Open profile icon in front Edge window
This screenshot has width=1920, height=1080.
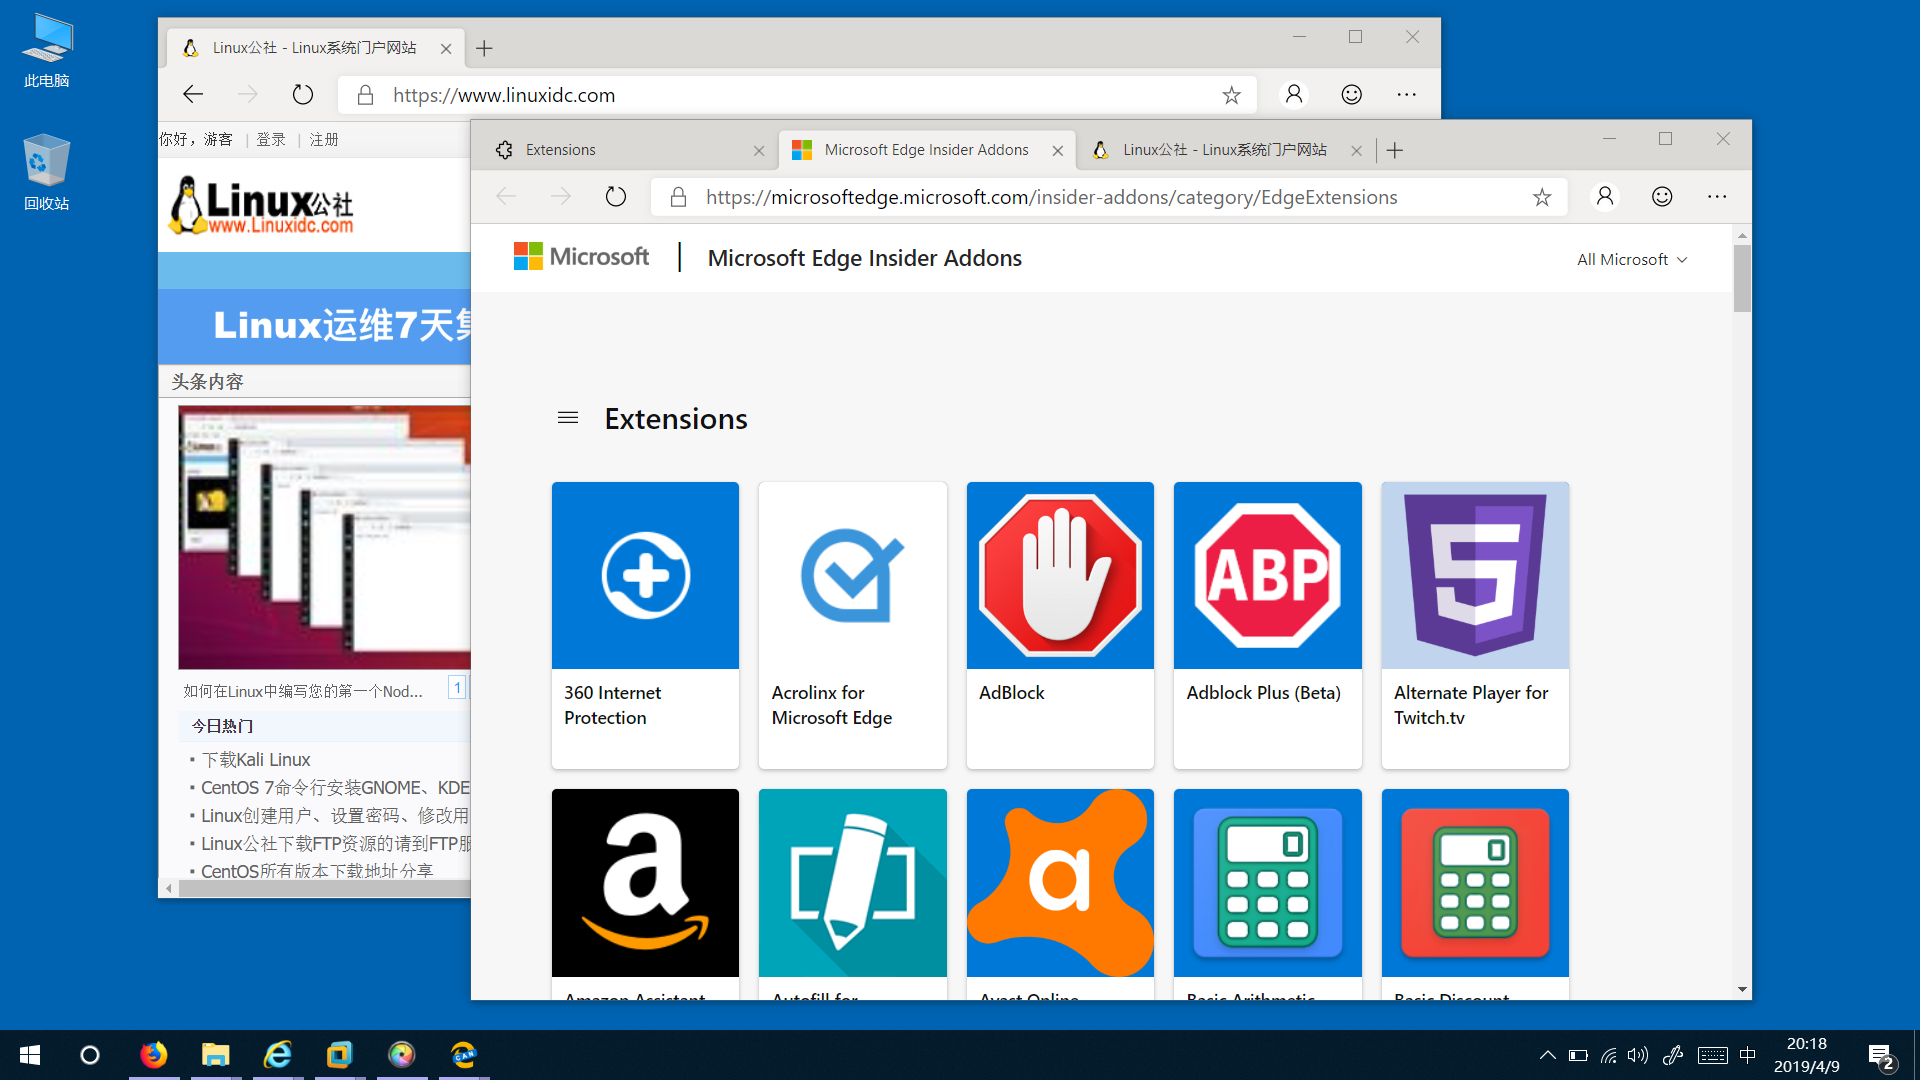[x=1605, y=197]
